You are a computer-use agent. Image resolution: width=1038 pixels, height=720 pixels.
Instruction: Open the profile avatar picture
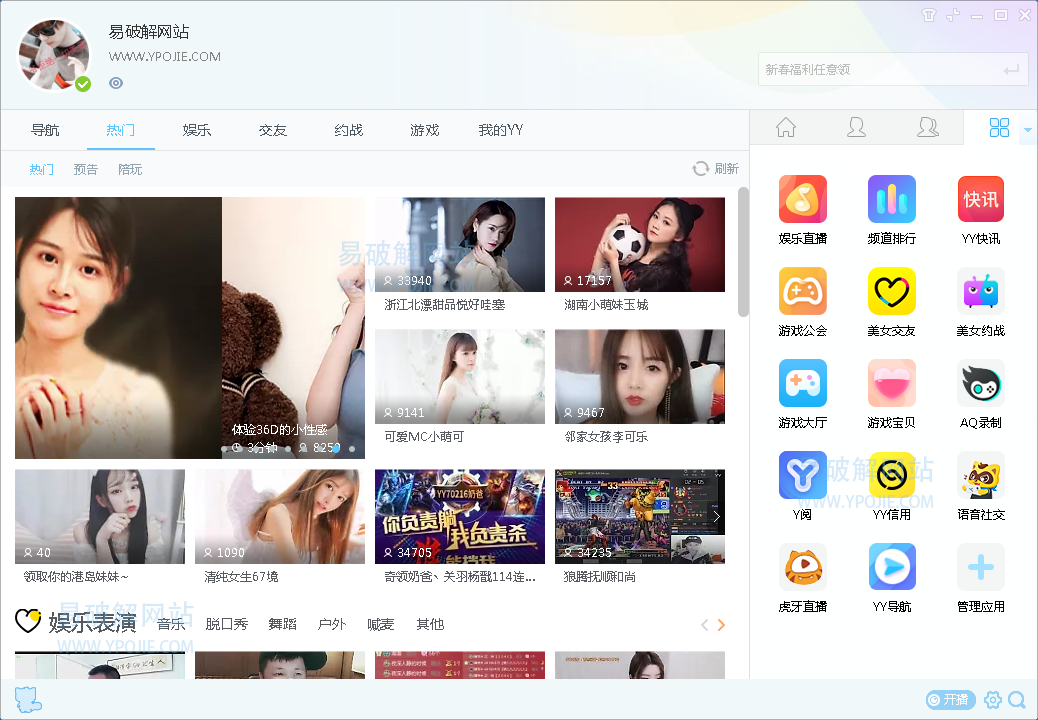(54, 55)
